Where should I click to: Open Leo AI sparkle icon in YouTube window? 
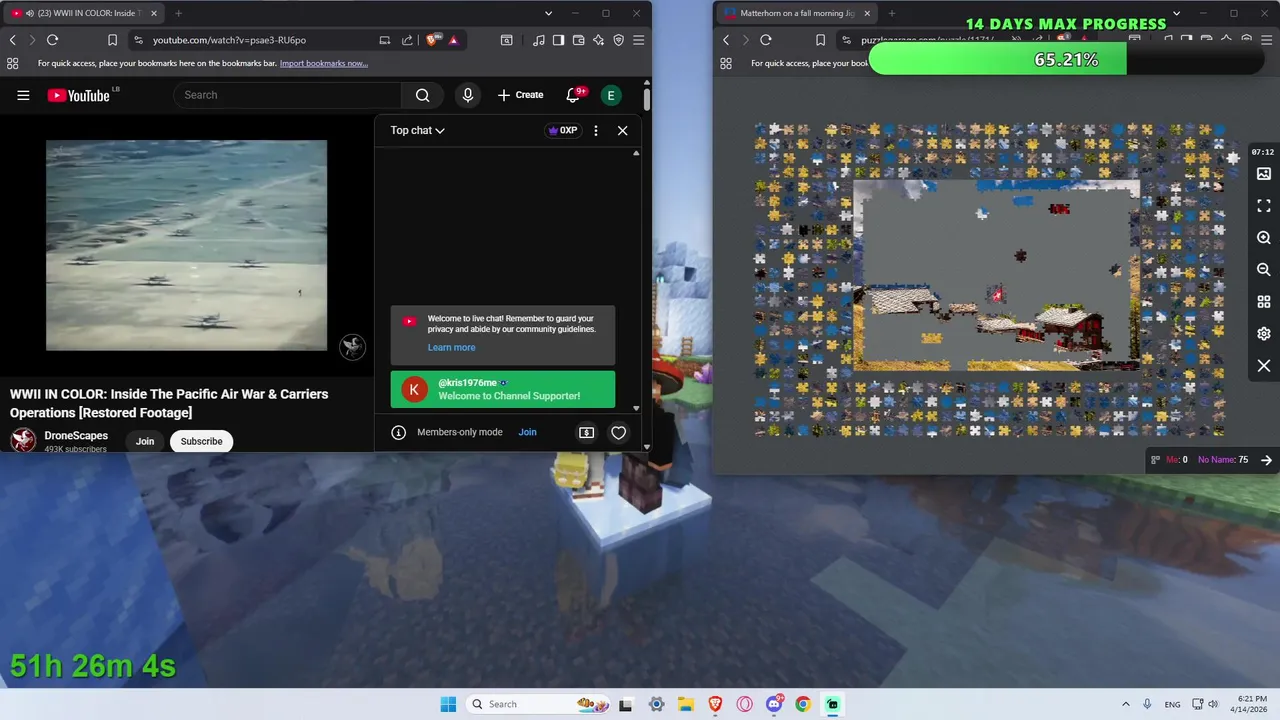point(598,40)
